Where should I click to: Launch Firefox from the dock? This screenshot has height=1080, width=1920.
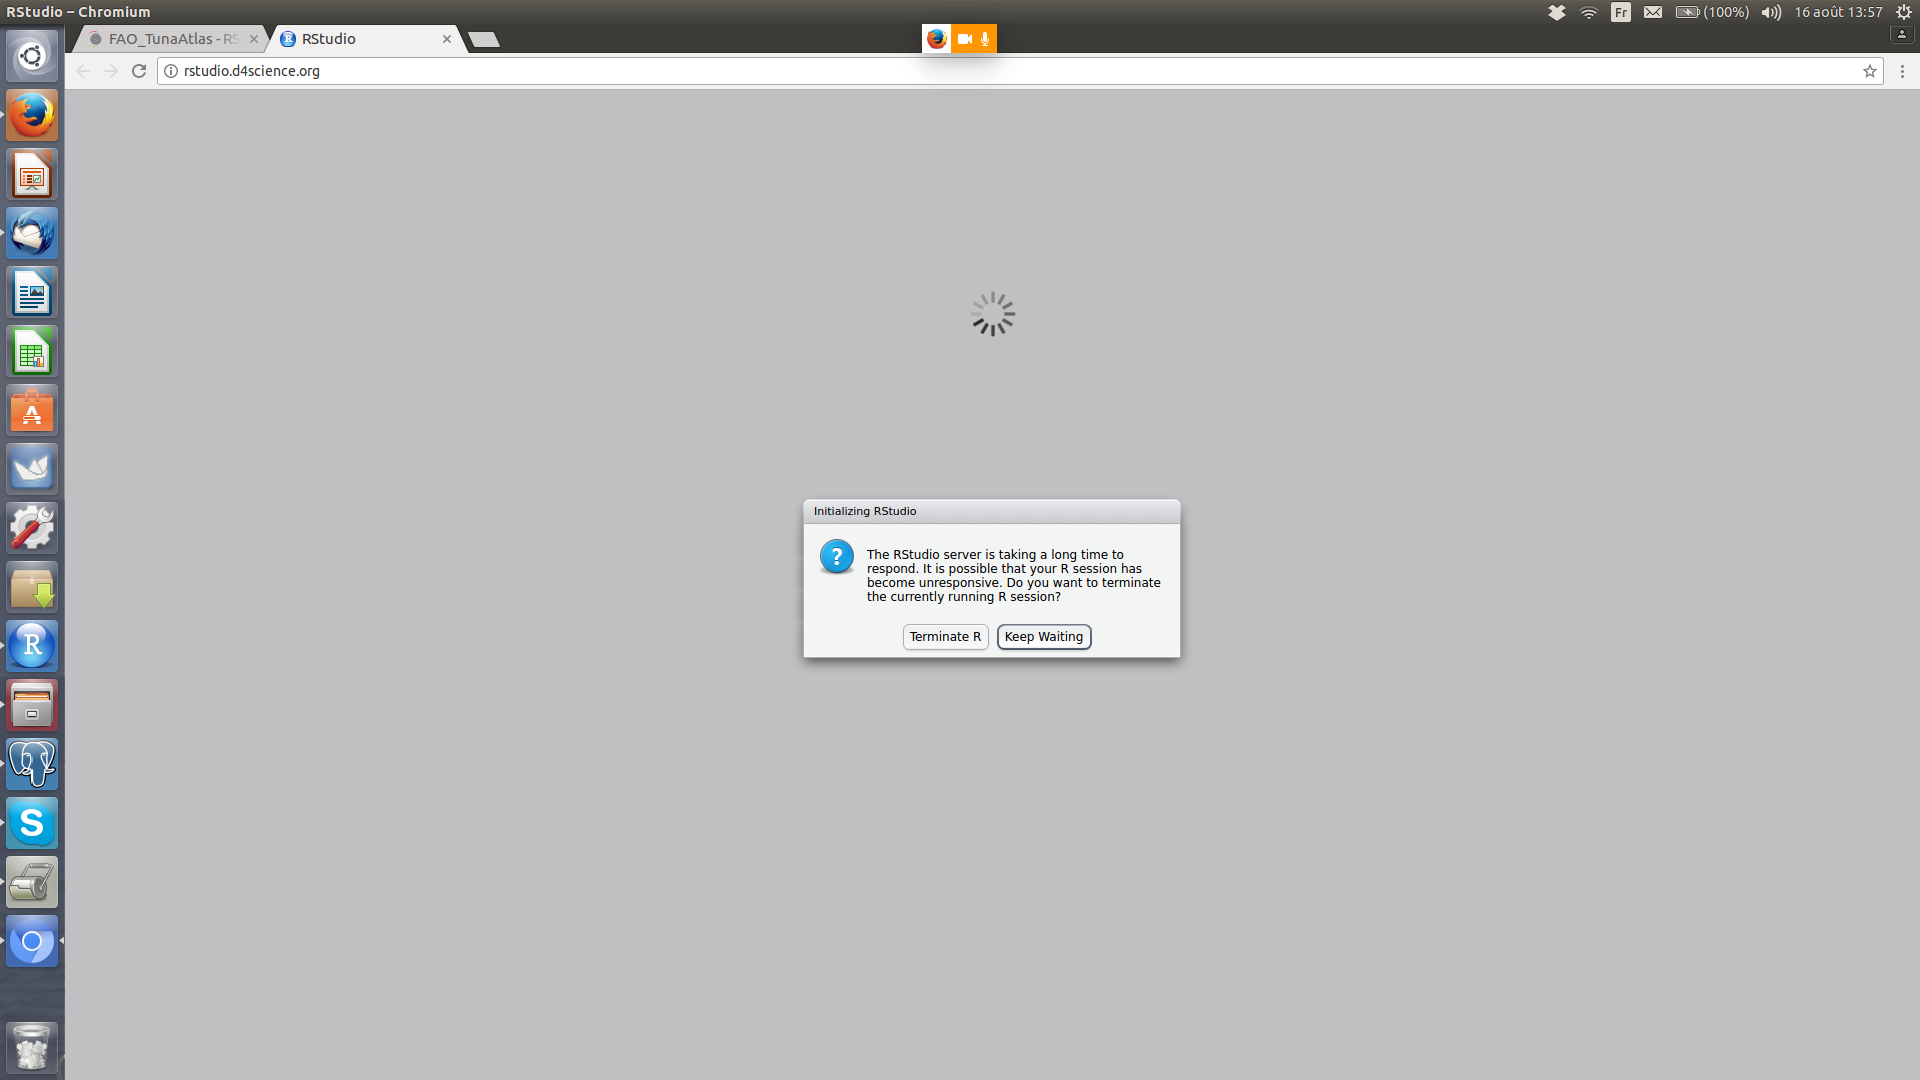(32, 115)
